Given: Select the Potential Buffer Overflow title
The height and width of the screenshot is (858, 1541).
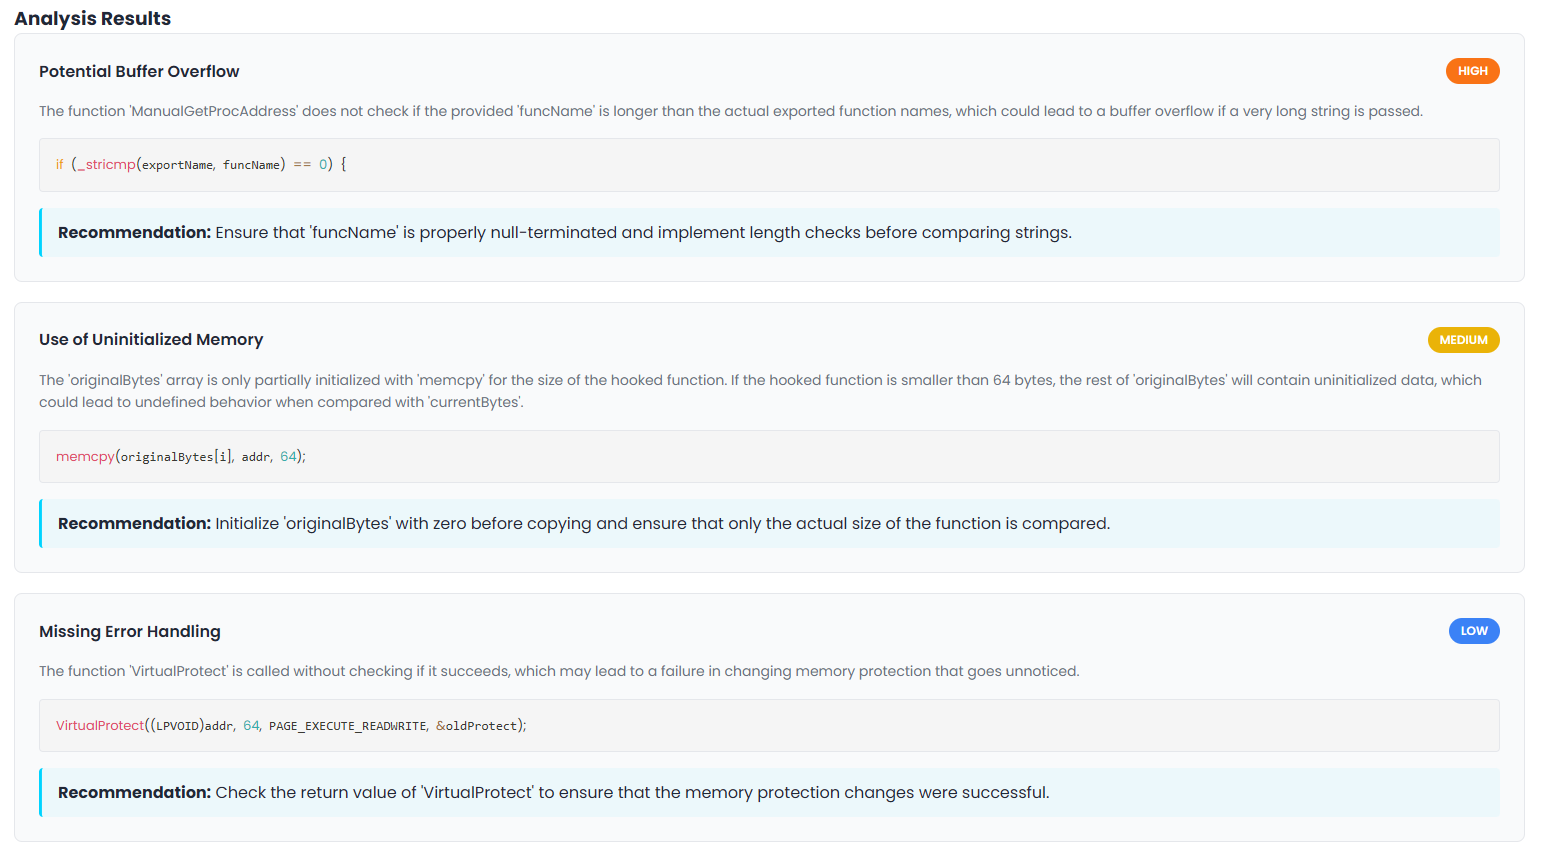Looking at the screenshot, I should 139,71.
